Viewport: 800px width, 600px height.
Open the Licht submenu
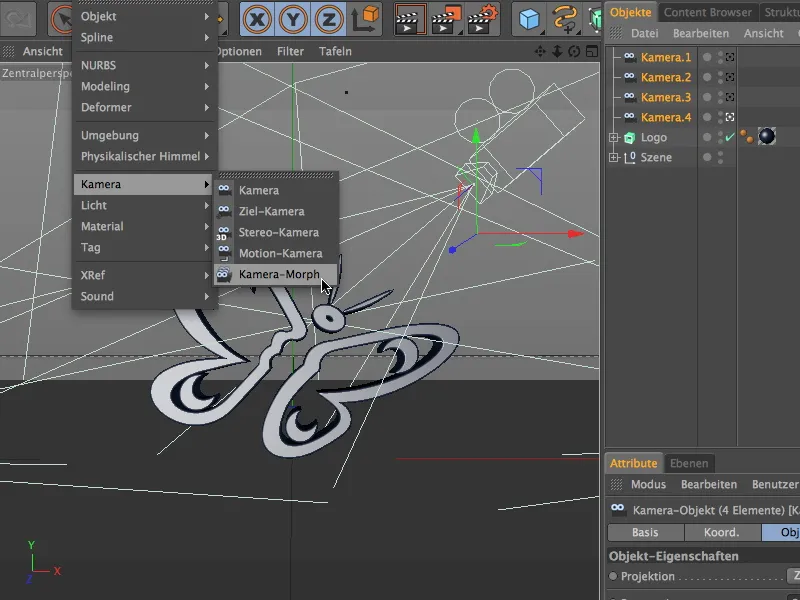coord(145,205)
